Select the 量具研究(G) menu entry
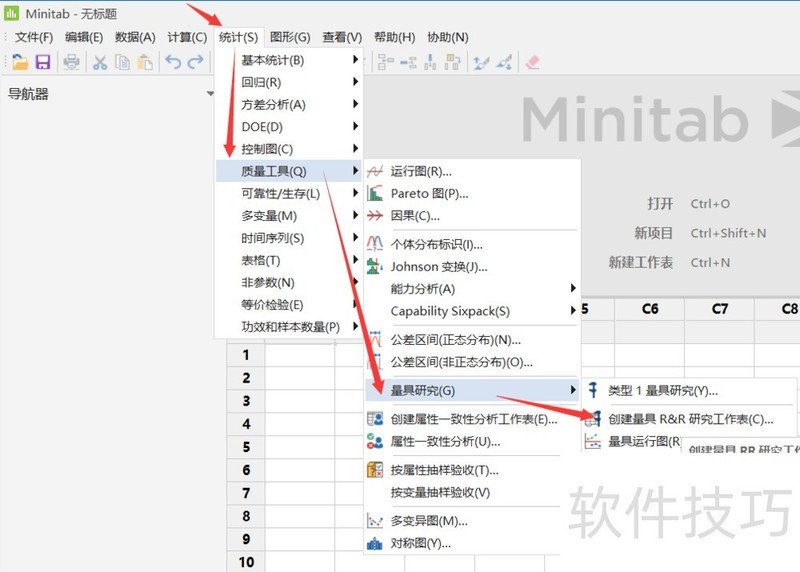The height and width of the screenshot is (572, 800). click(x=472, y=390)
